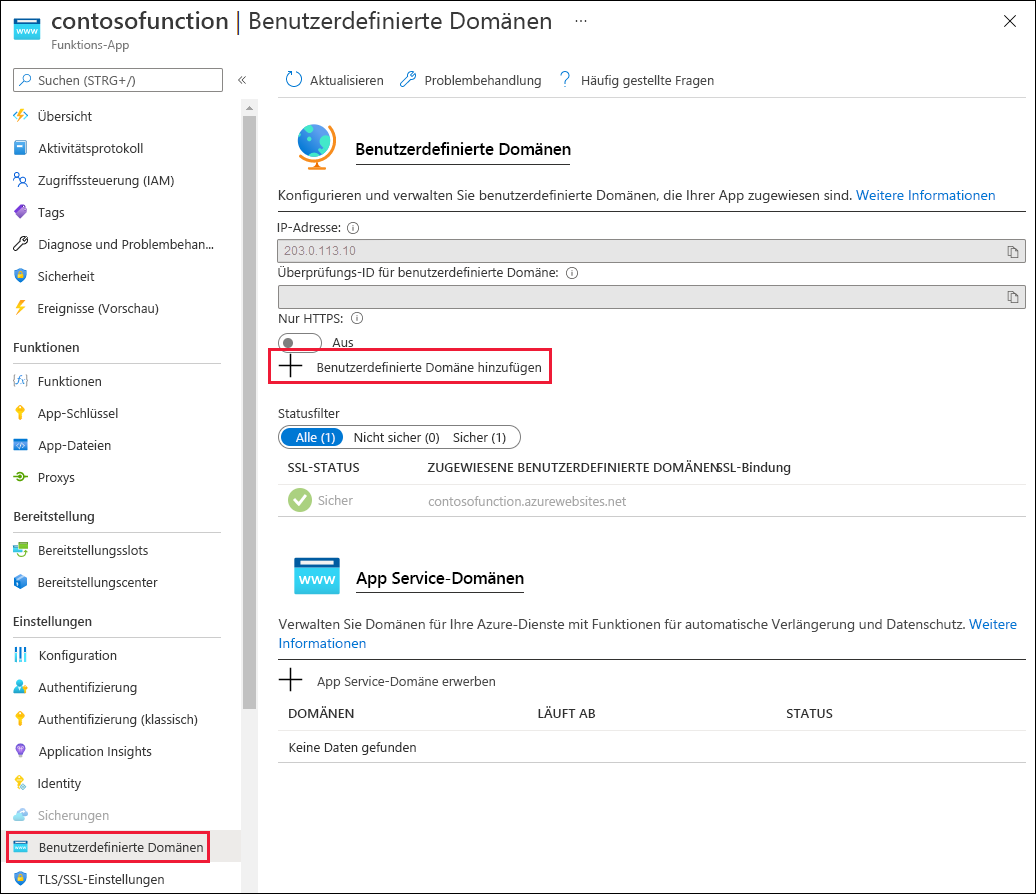
Task: Open the Weitere Informationen link
Action: pos(925,195)
